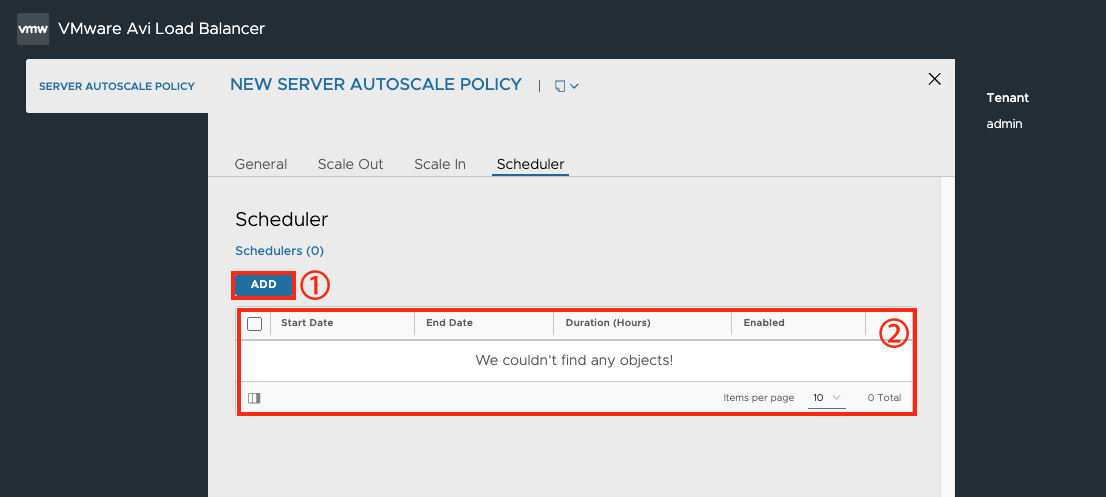Switch to the General tab

pyautogui.click(x=261, y=164)
